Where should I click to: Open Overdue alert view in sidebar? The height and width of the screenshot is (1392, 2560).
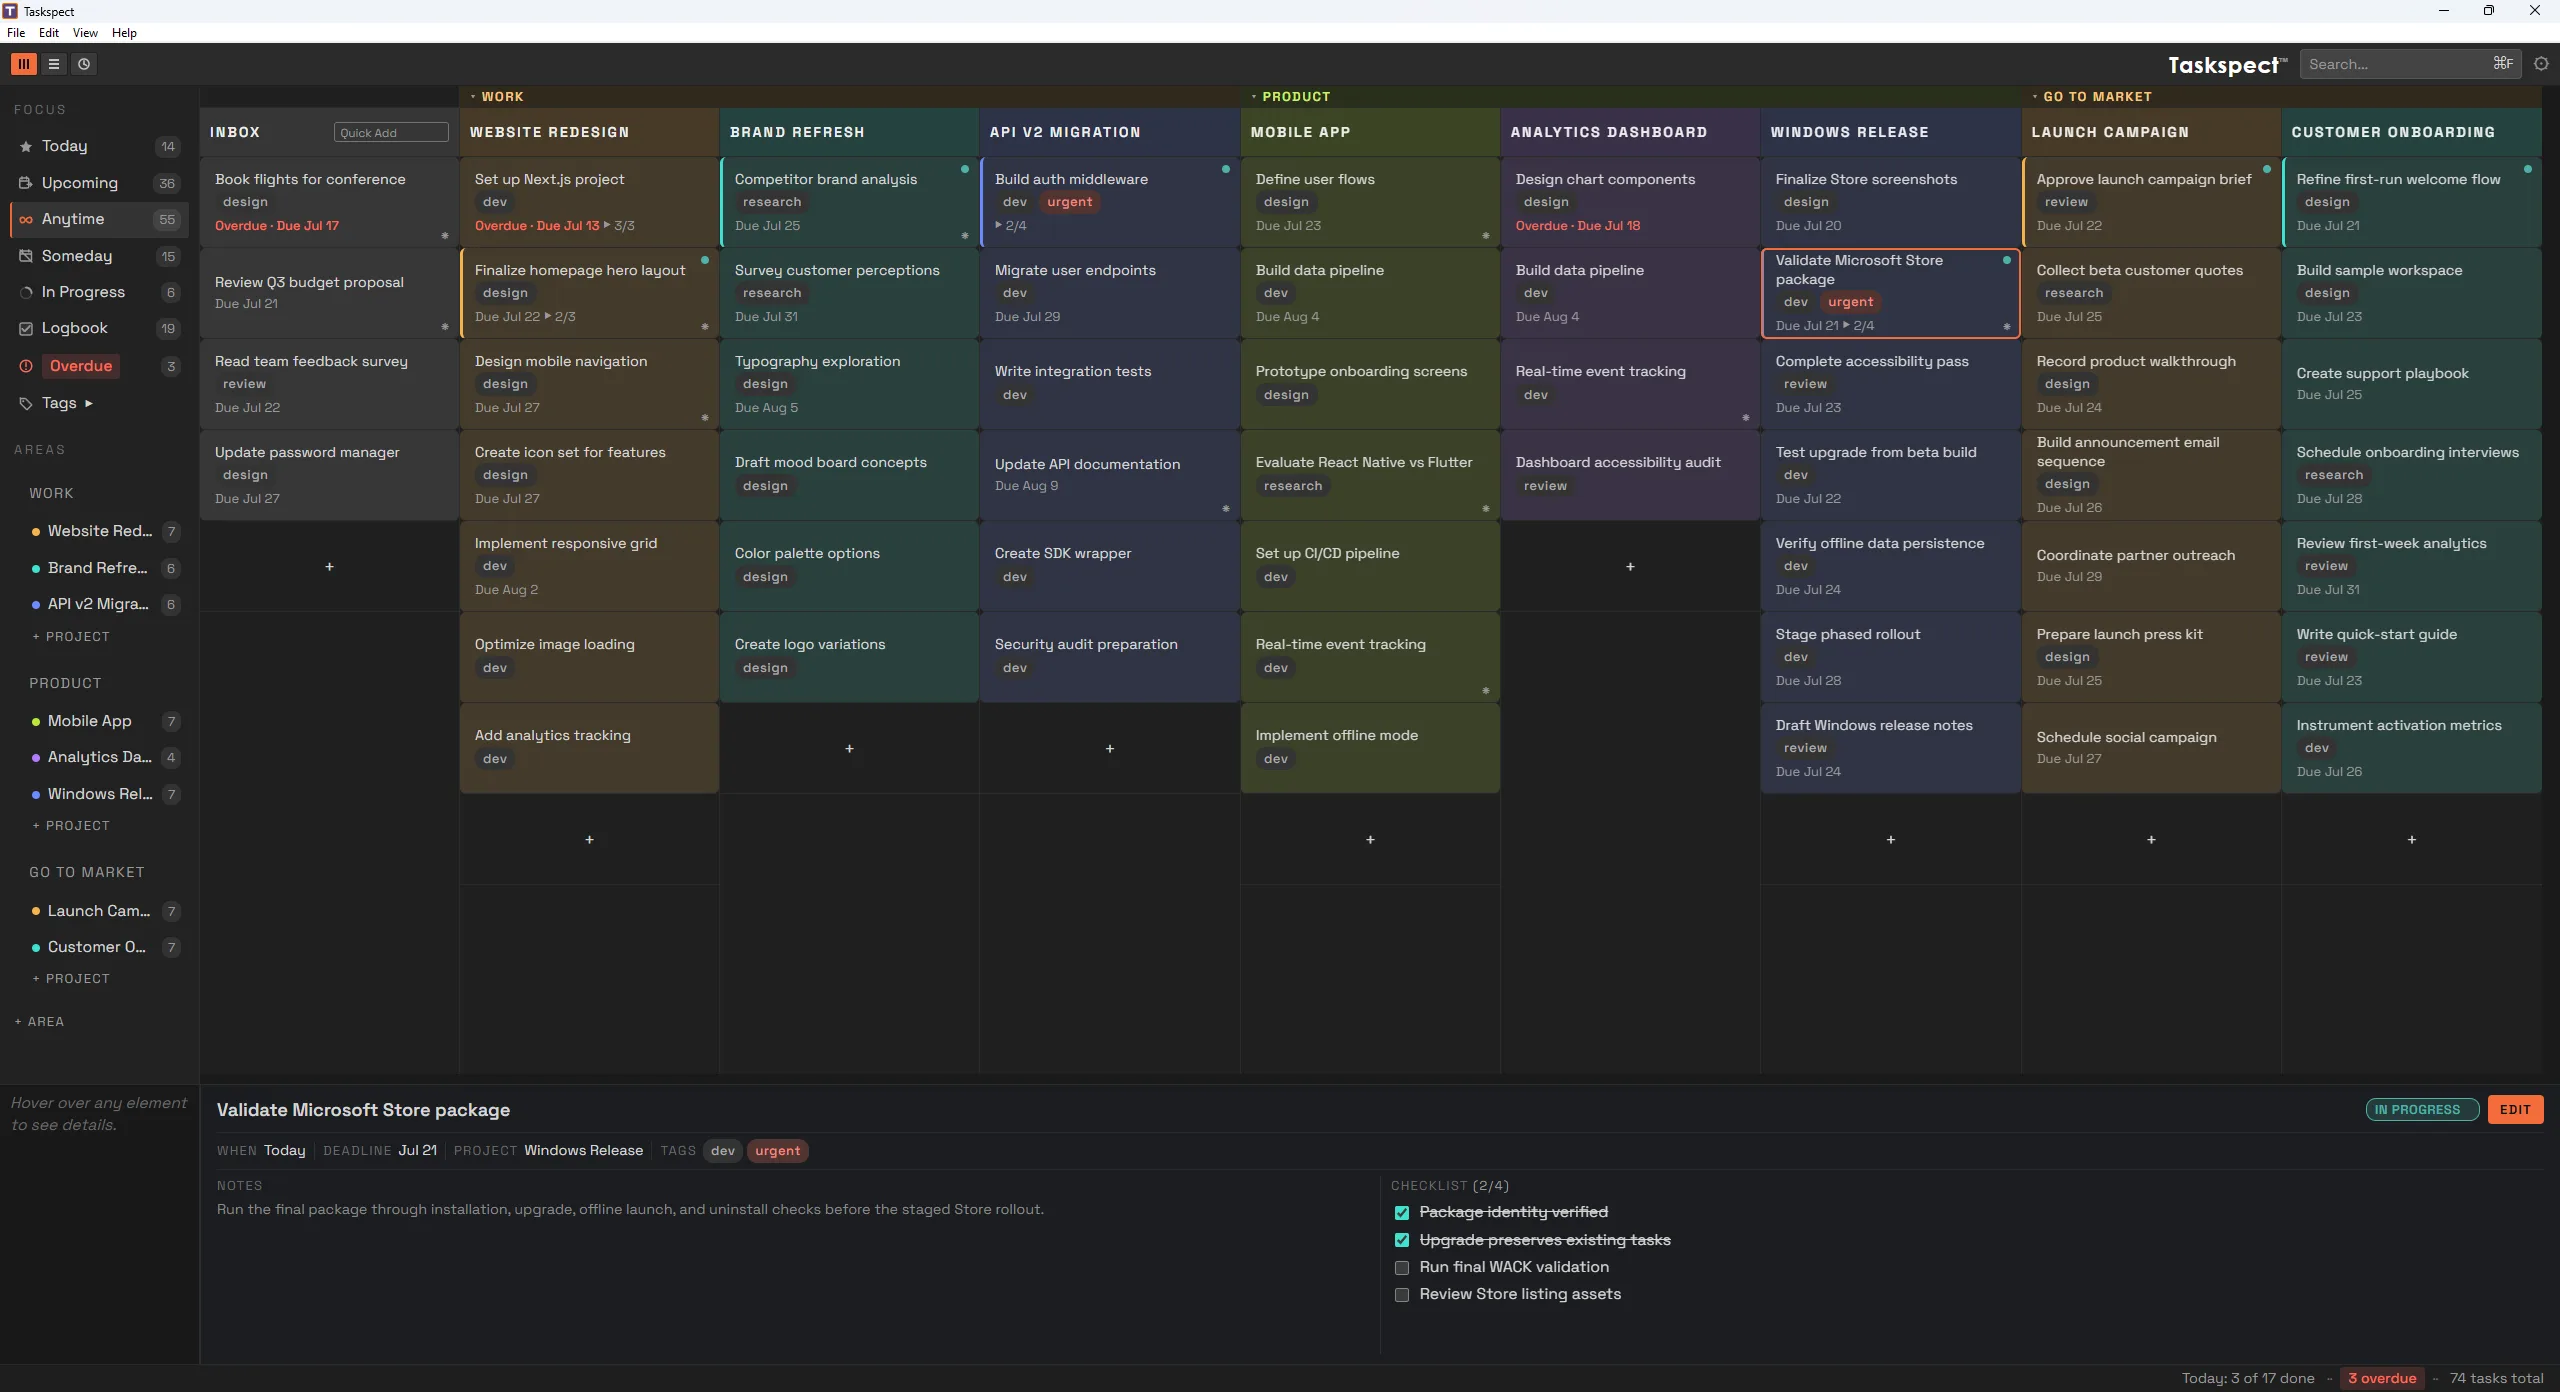[99, 366]
